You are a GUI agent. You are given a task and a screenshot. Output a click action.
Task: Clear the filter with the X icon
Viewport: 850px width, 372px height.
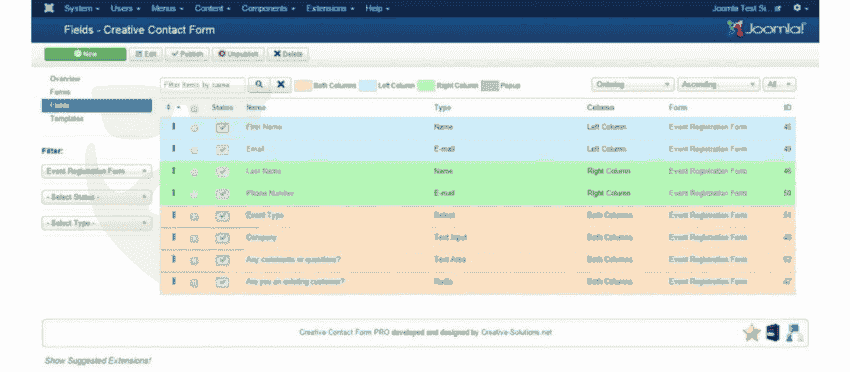(281, 85)
